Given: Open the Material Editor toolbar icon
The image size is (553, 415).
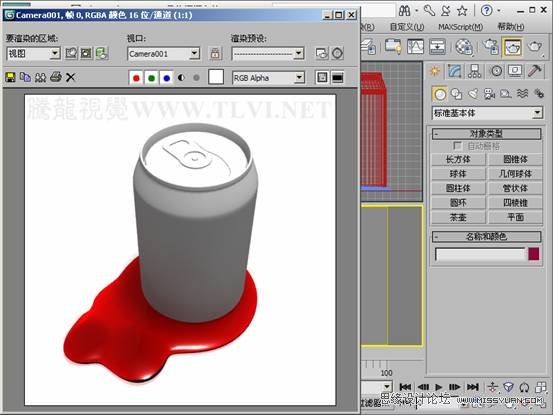Looking at the screenshot, I should 464,47.
